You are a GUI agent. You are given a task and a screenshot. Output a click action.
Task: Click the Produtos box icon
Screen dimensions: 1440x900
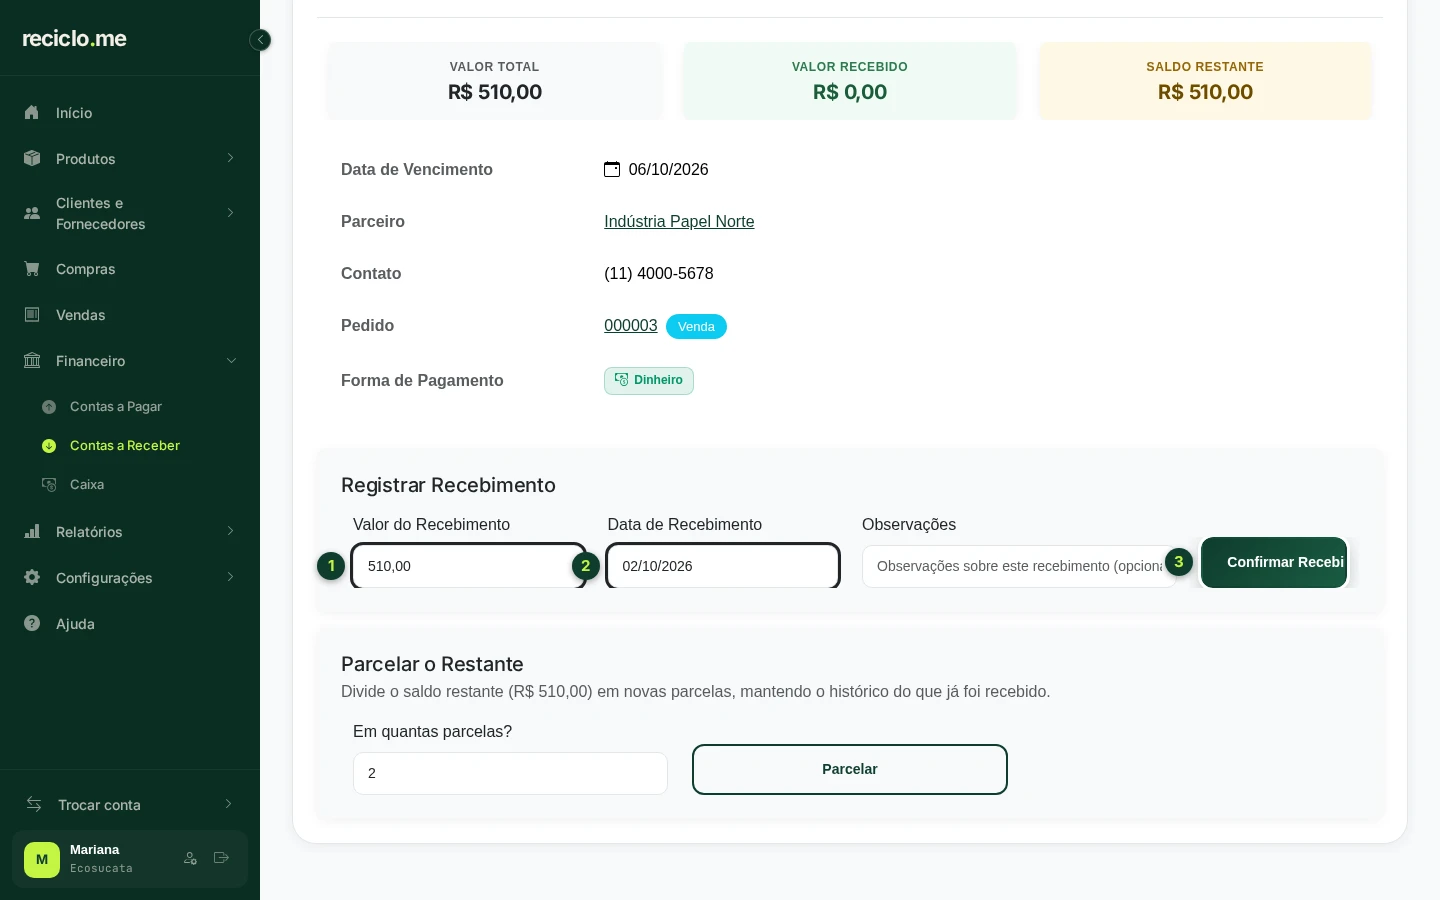click(32, 159)
